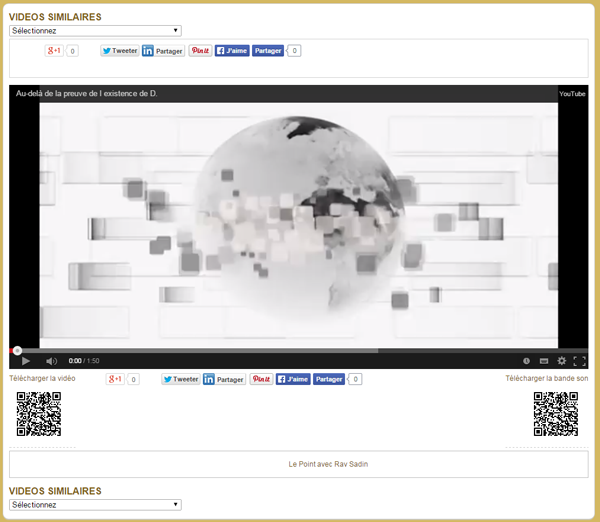Screen dimensions: 600x522
Task: Click the top Google +1 button
Action: [54, 51]
